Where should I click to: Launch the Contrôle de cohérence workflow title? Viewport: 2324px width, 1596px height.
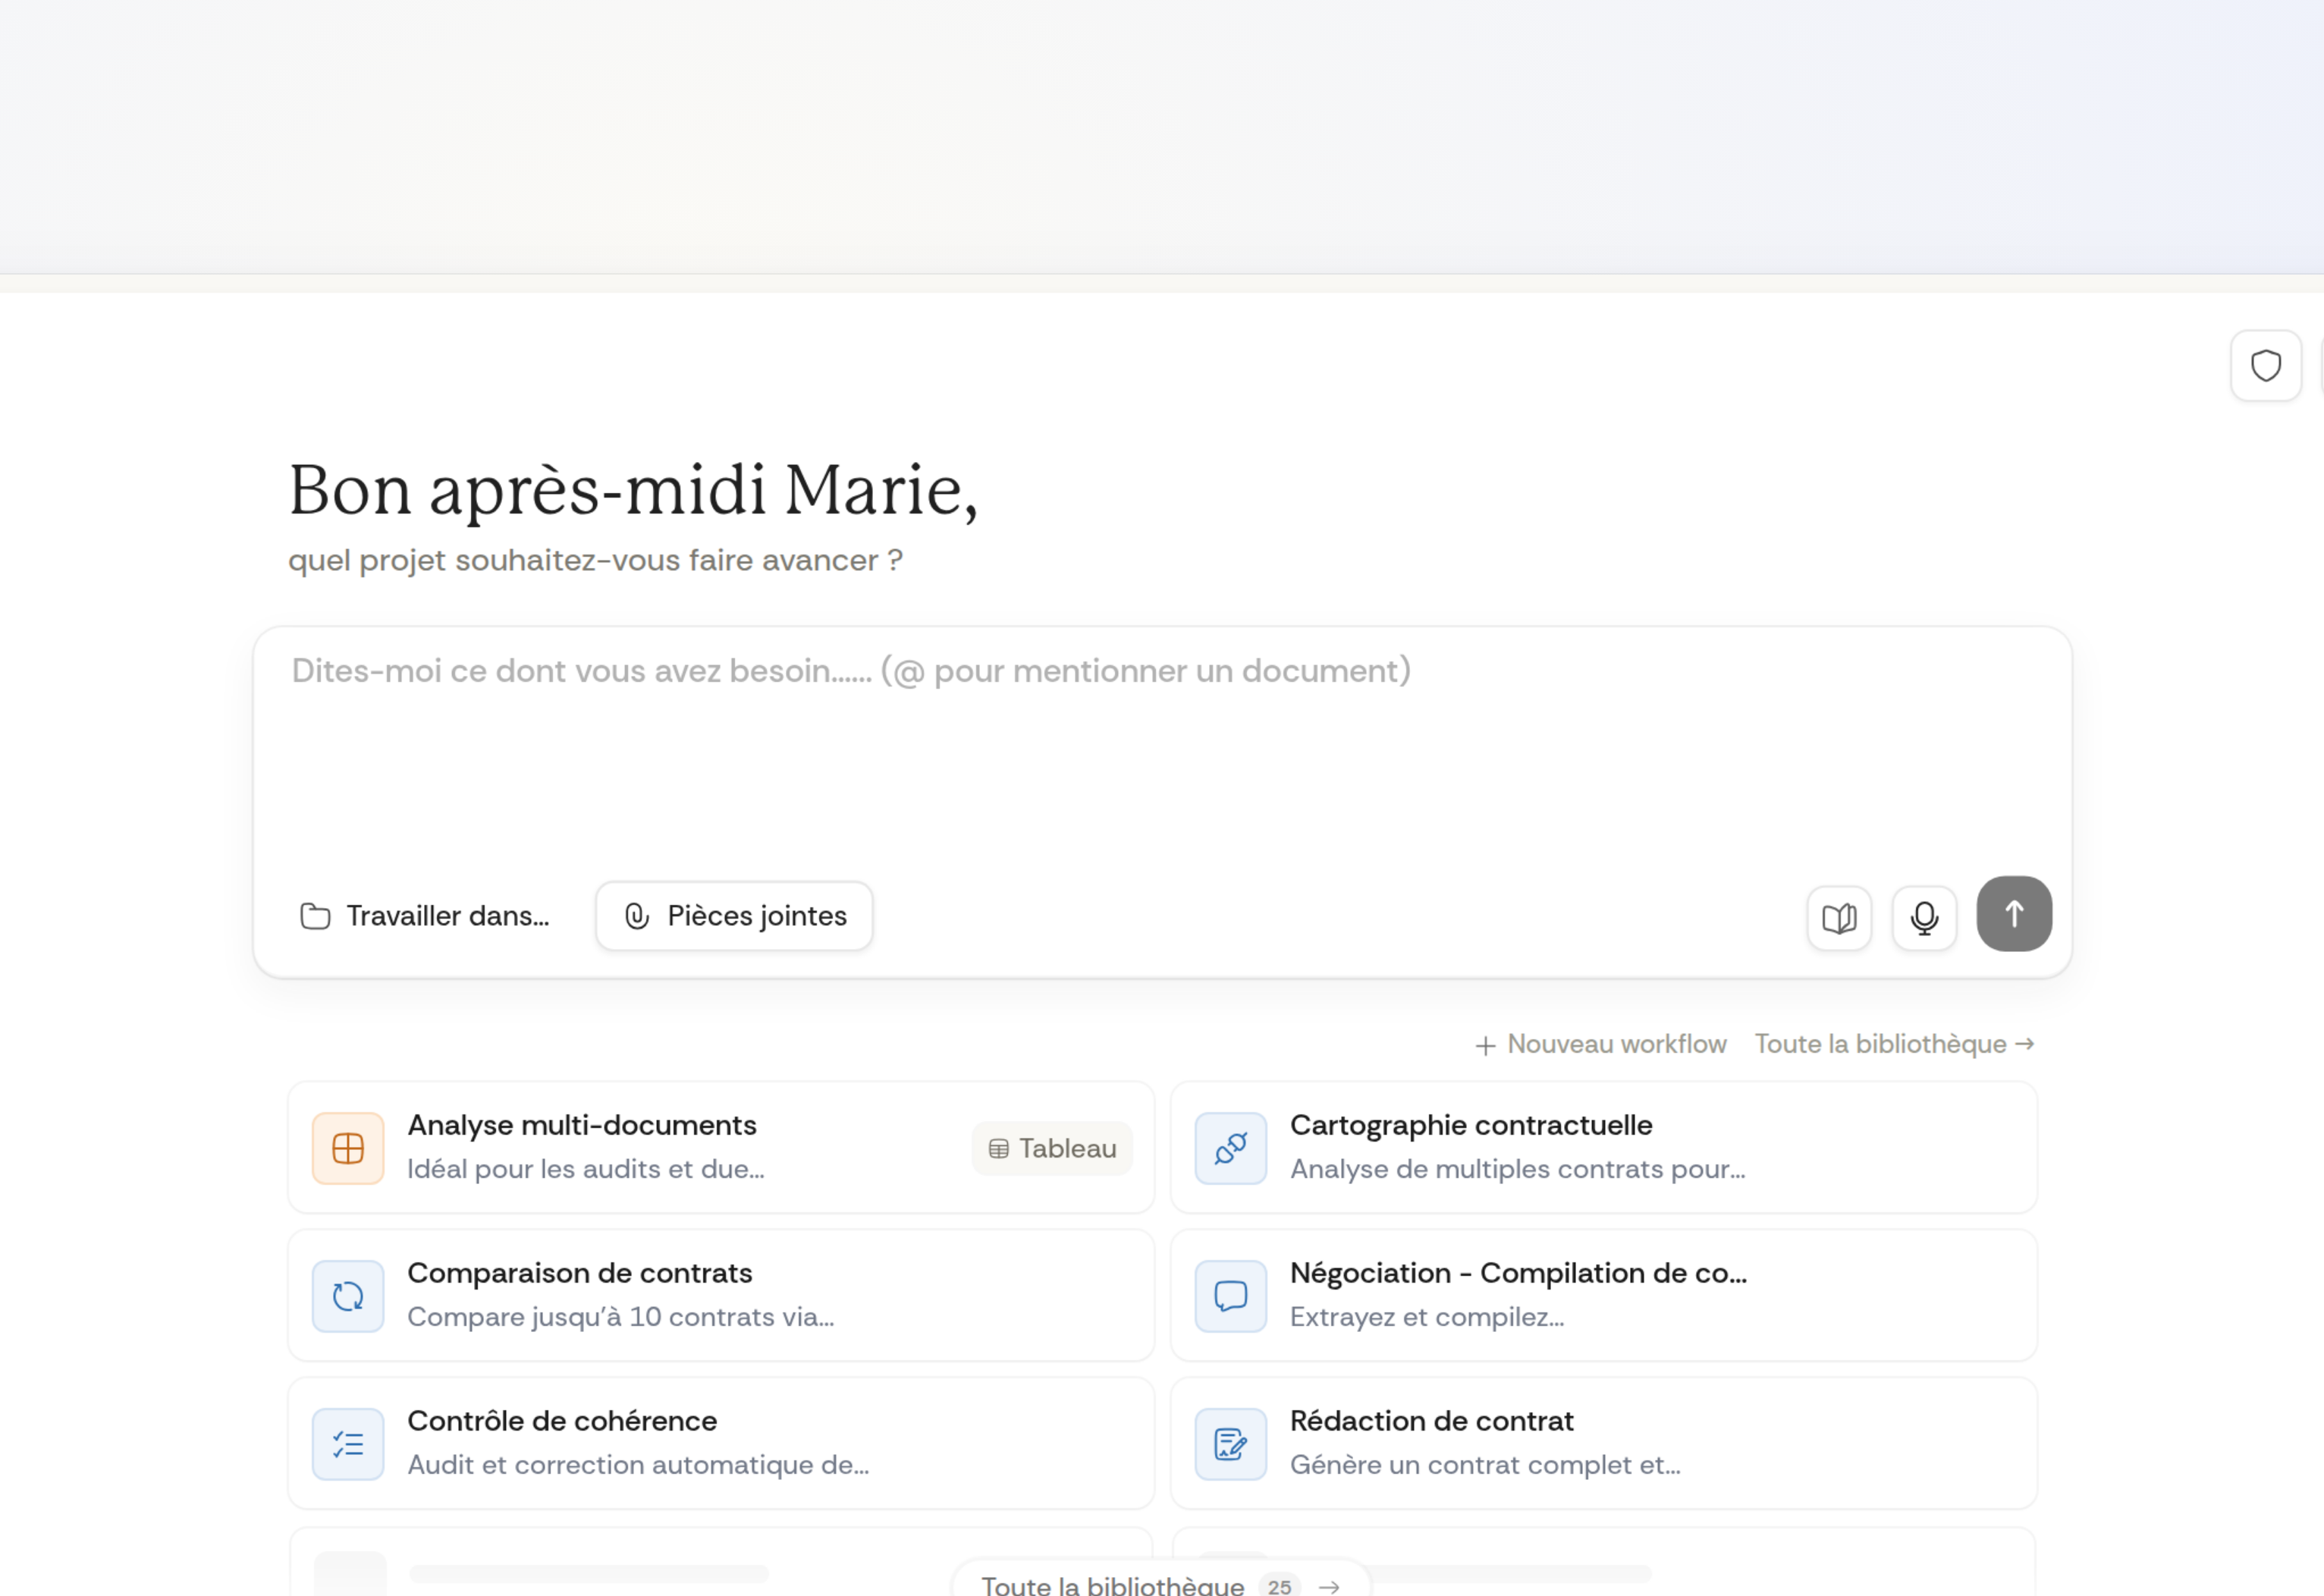562,1421
